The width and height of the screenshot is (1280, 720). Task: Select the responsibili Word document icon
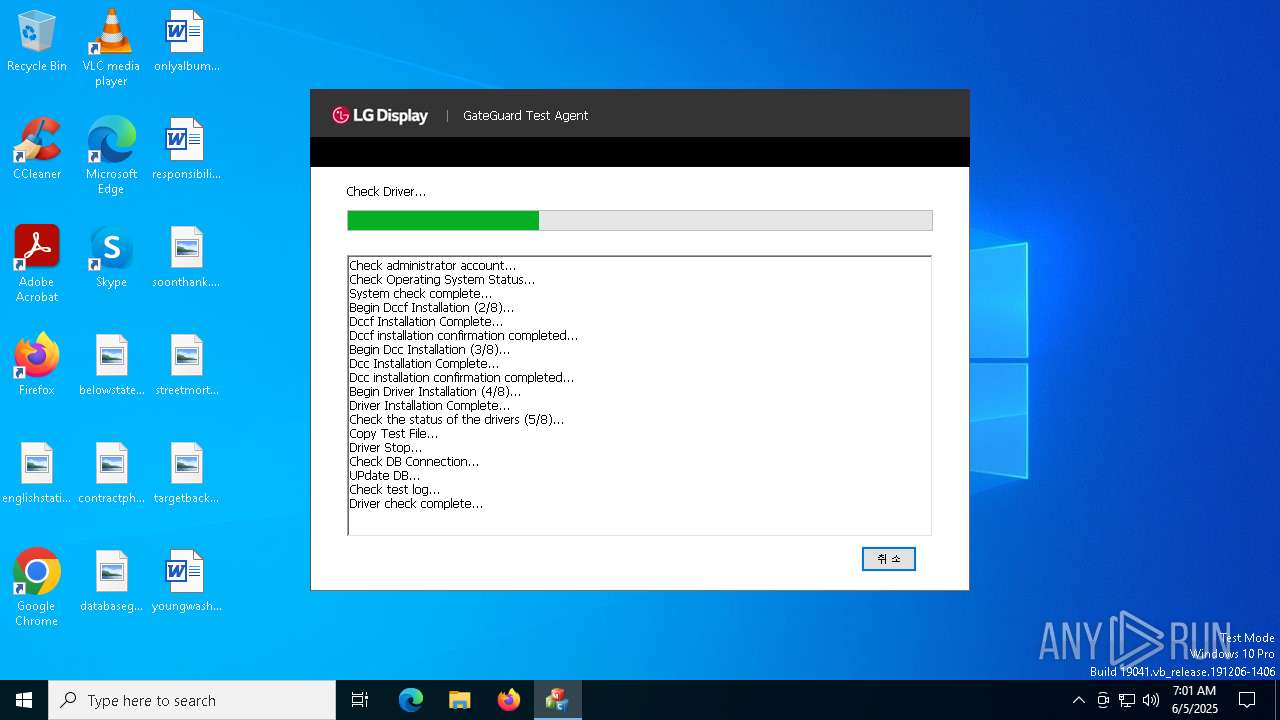(186, 150)
